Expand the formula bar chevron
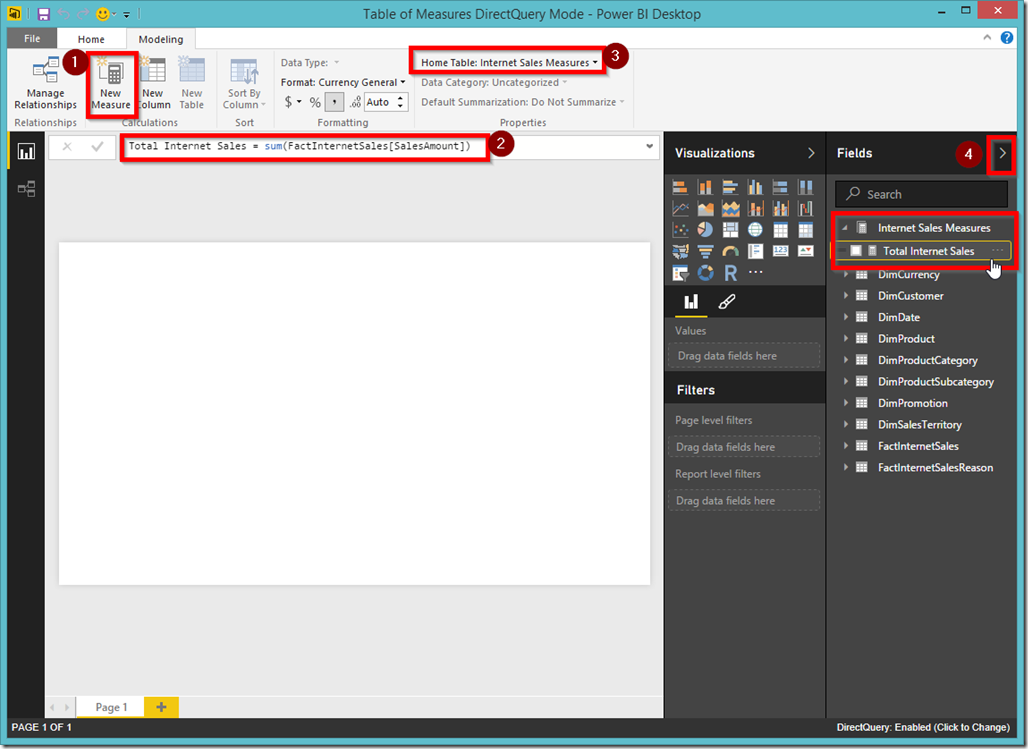The image size is (1028, 749). [649, 146]
